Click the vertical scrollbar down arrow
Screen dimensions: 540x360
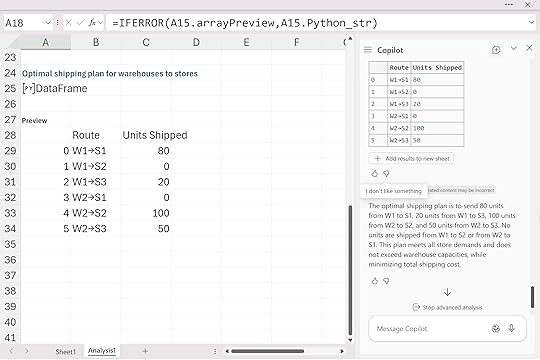pyautogui.click(x=350, y=340)
